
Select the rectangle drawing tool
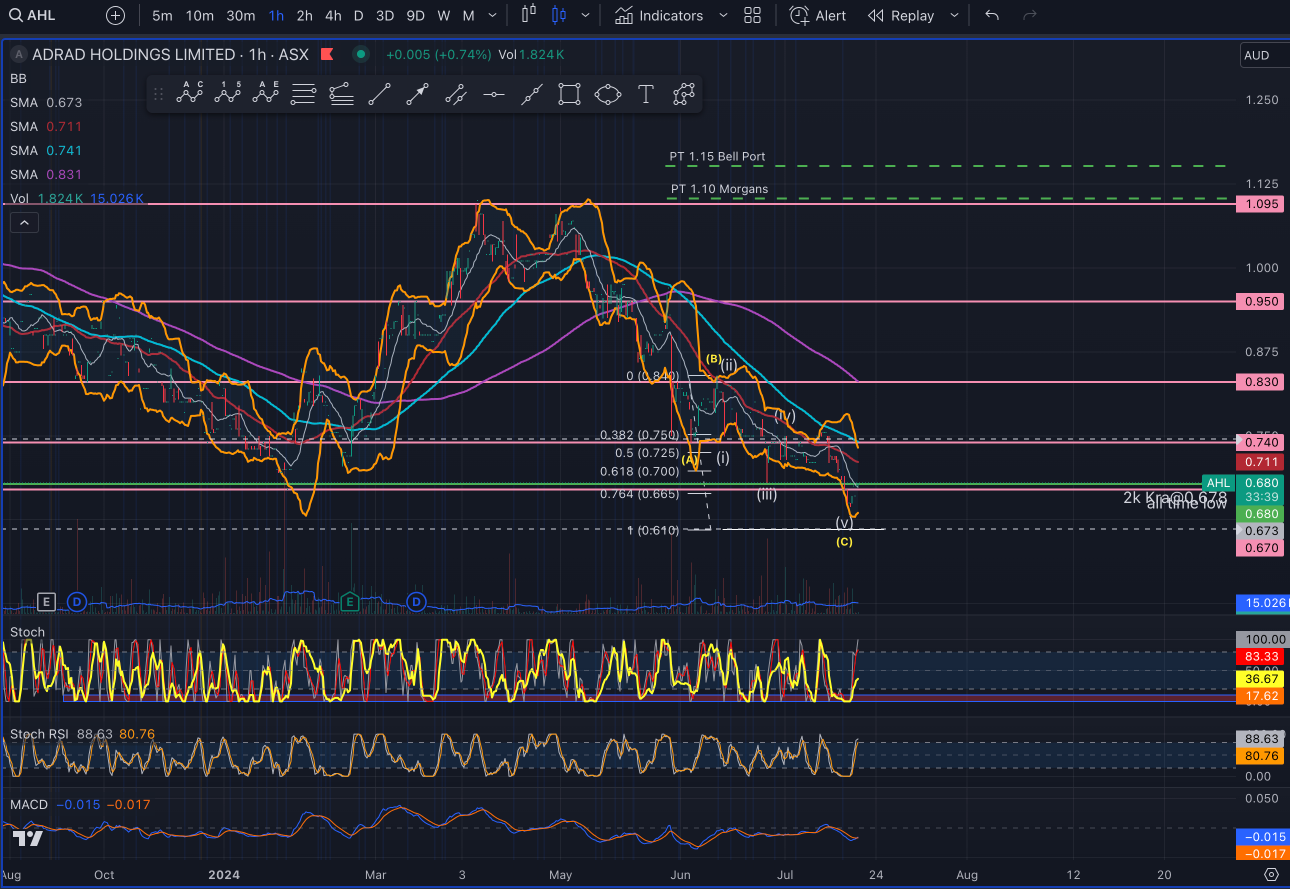569,95
